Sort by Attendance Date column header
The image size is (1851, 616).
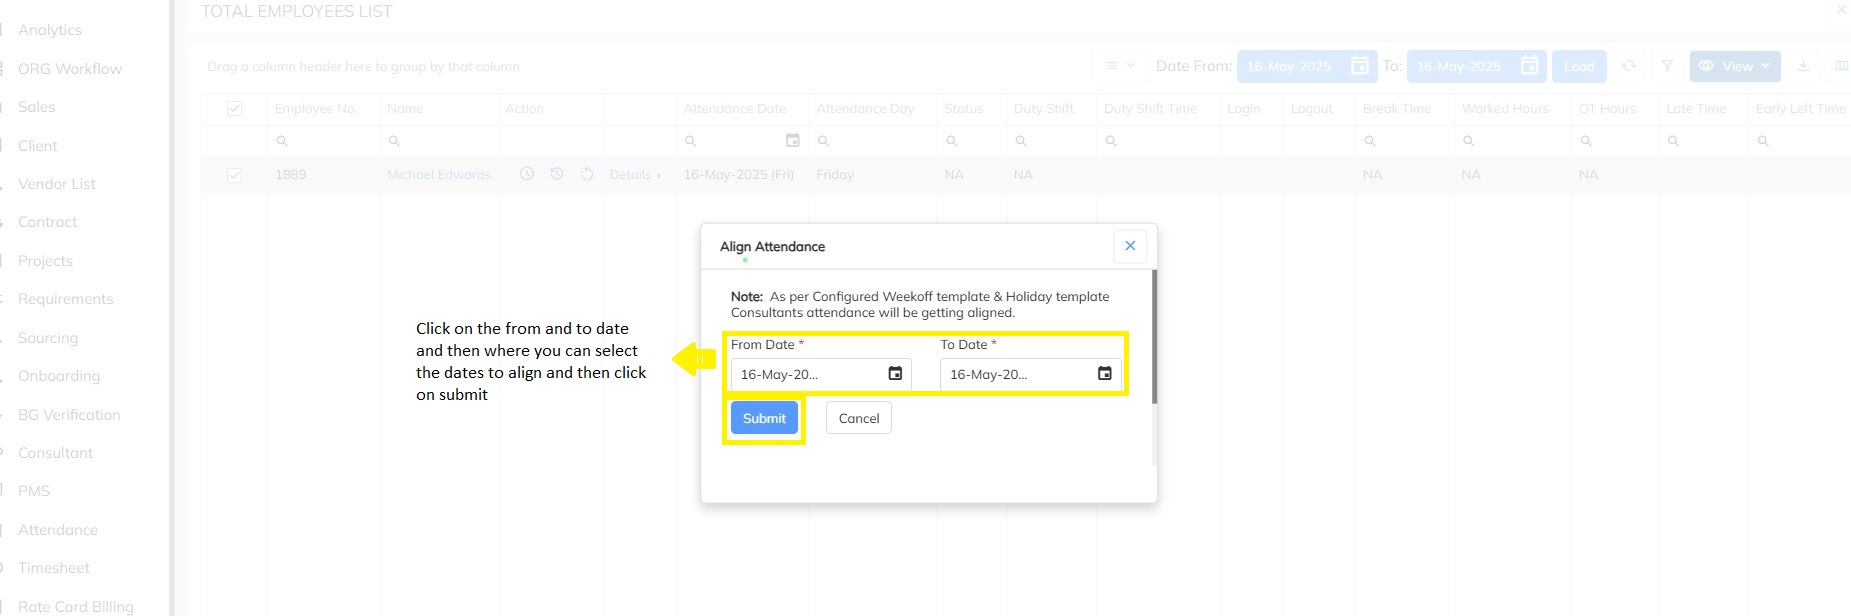735,108
